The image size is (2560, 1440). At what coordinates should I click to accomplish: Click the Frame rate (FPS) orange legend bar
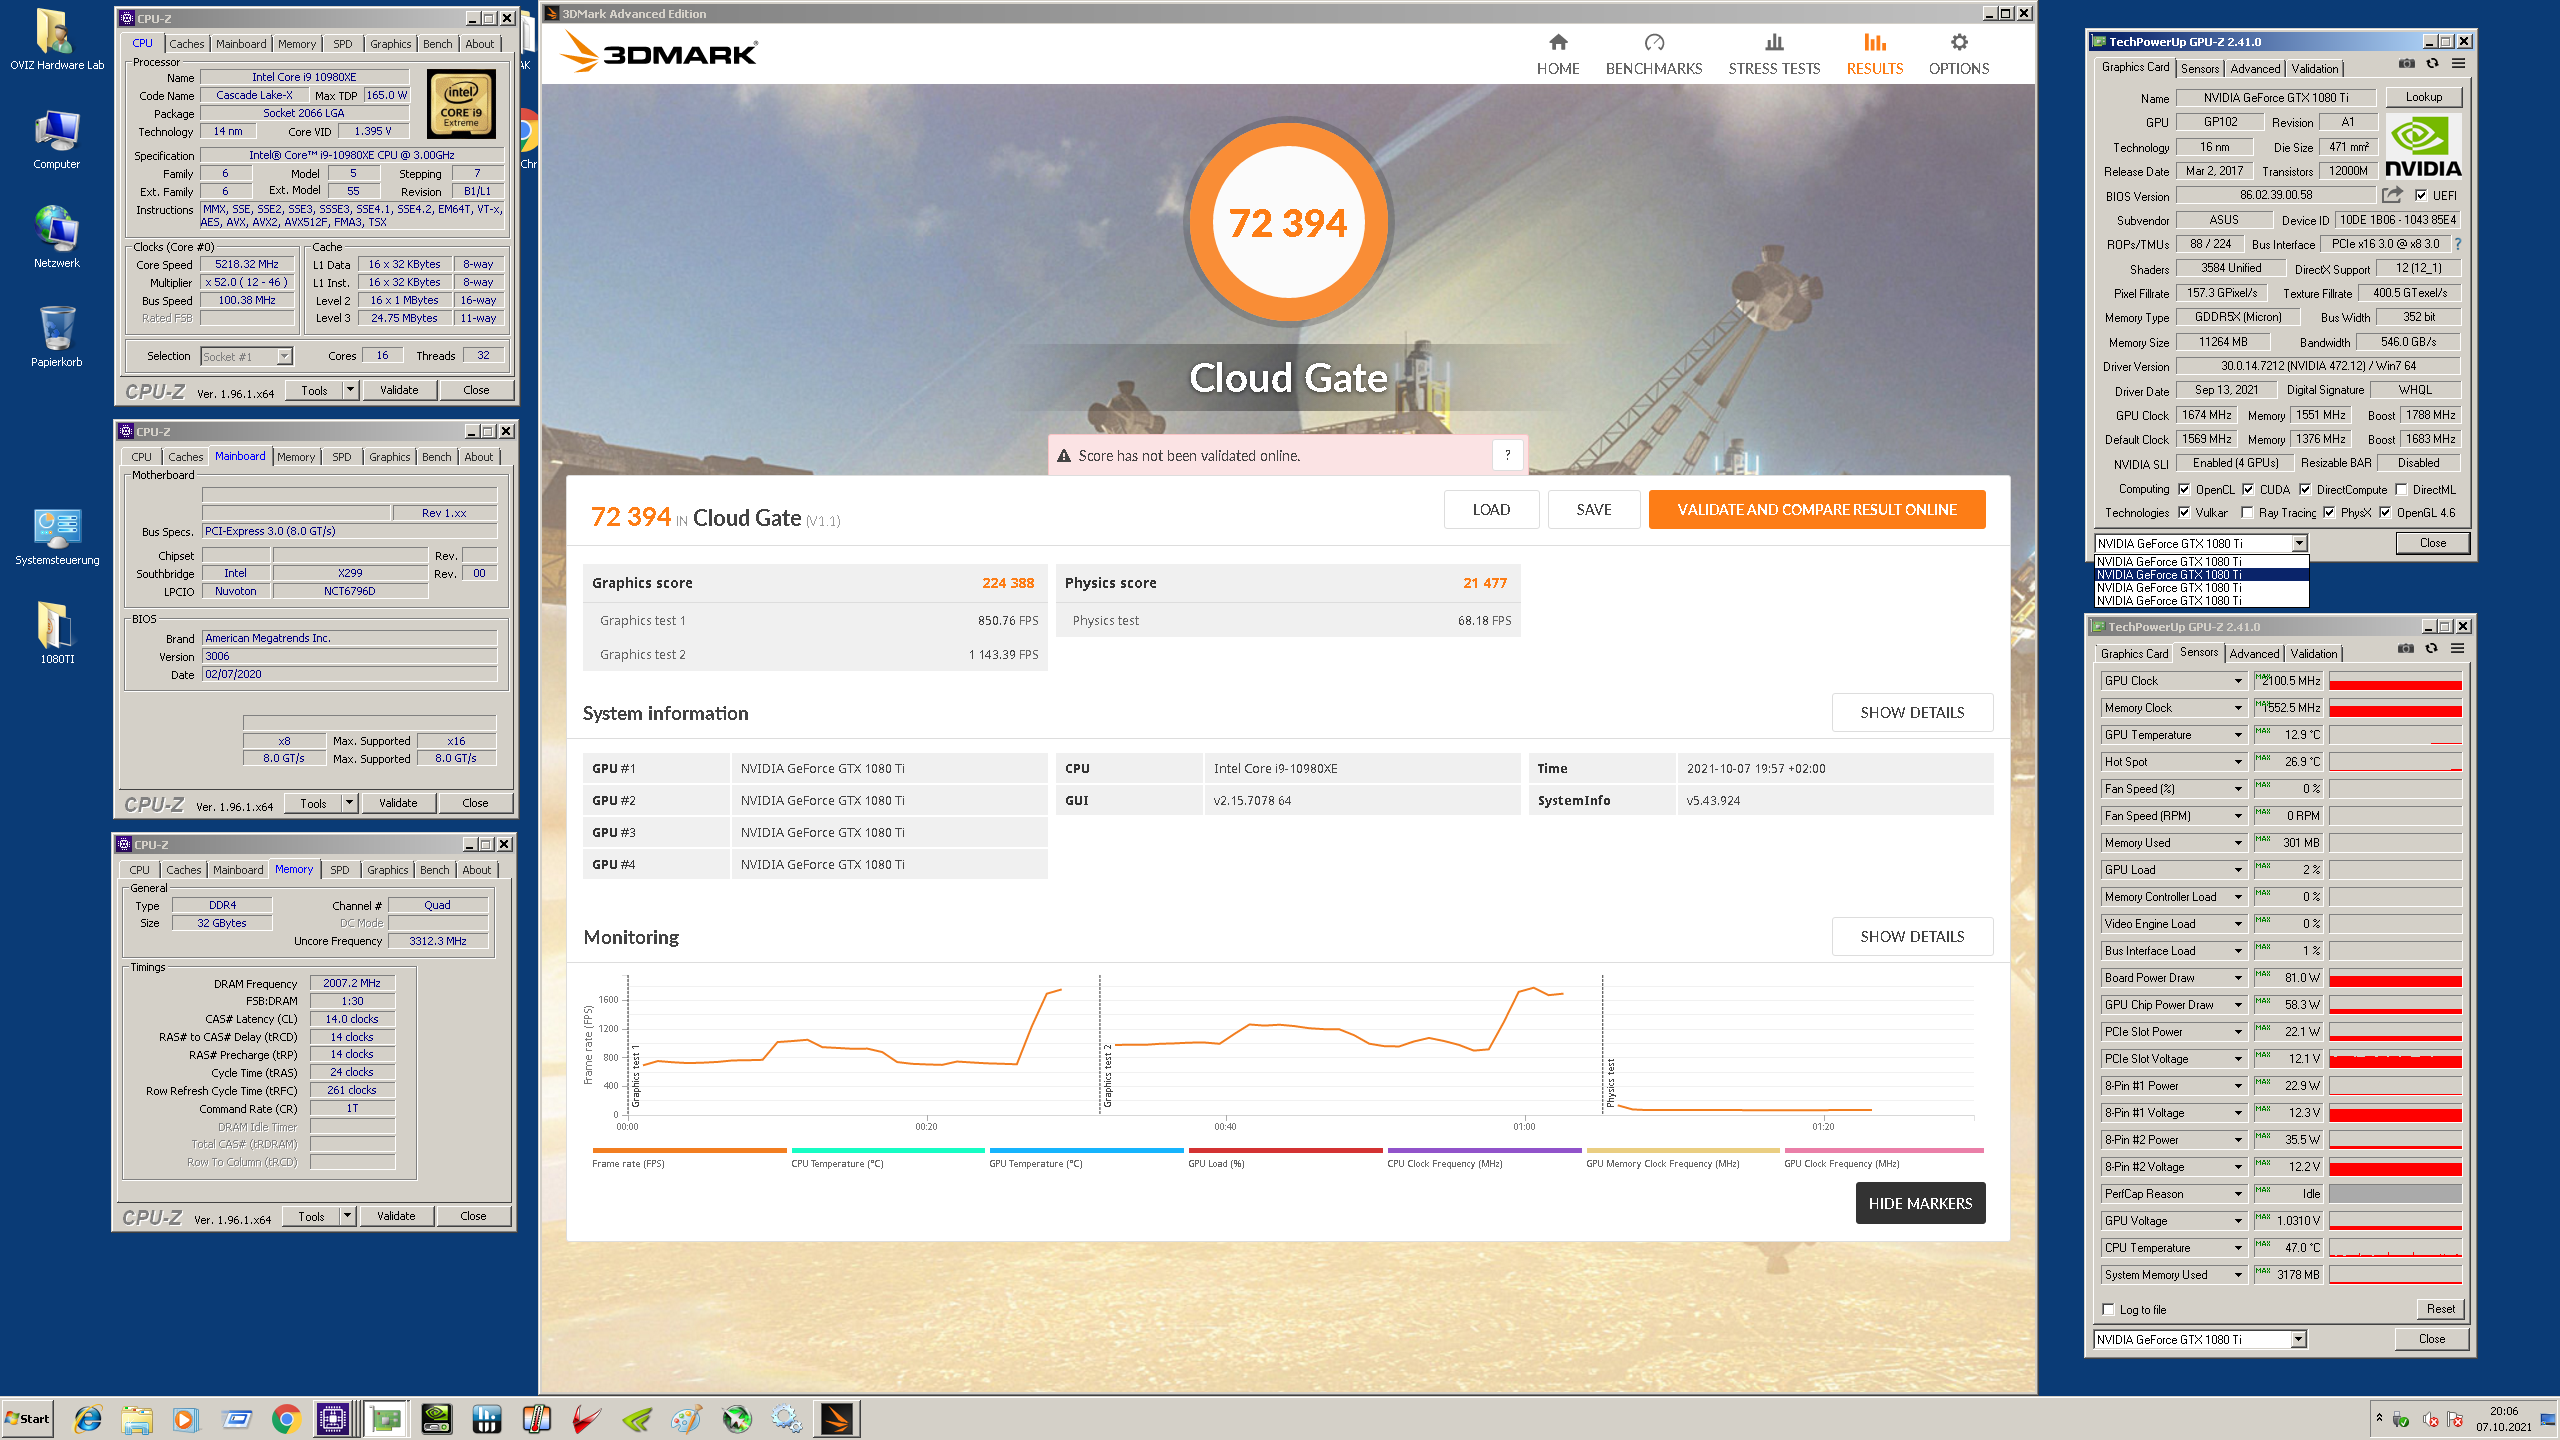[x=689, y=1151]
